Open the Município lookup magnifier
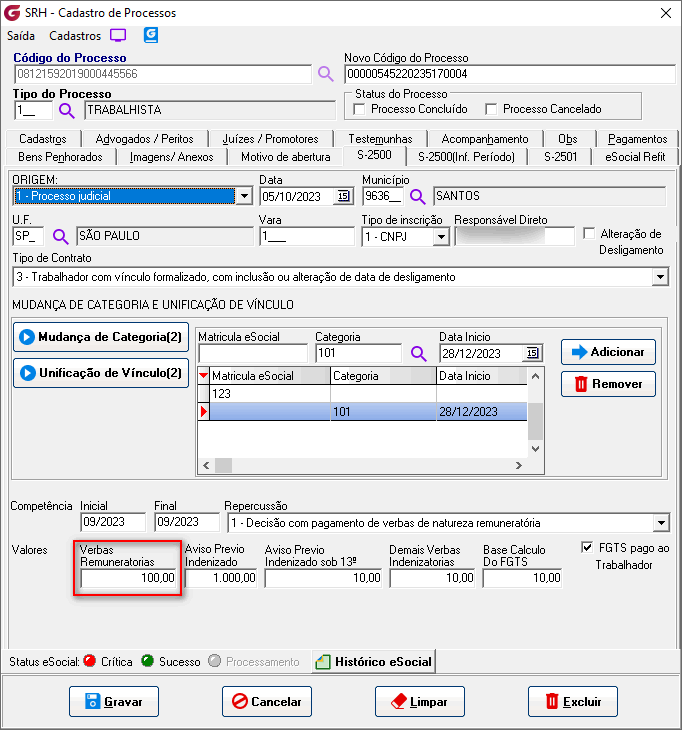The height and width of the screenshot is (730, 682). point(418,196)
